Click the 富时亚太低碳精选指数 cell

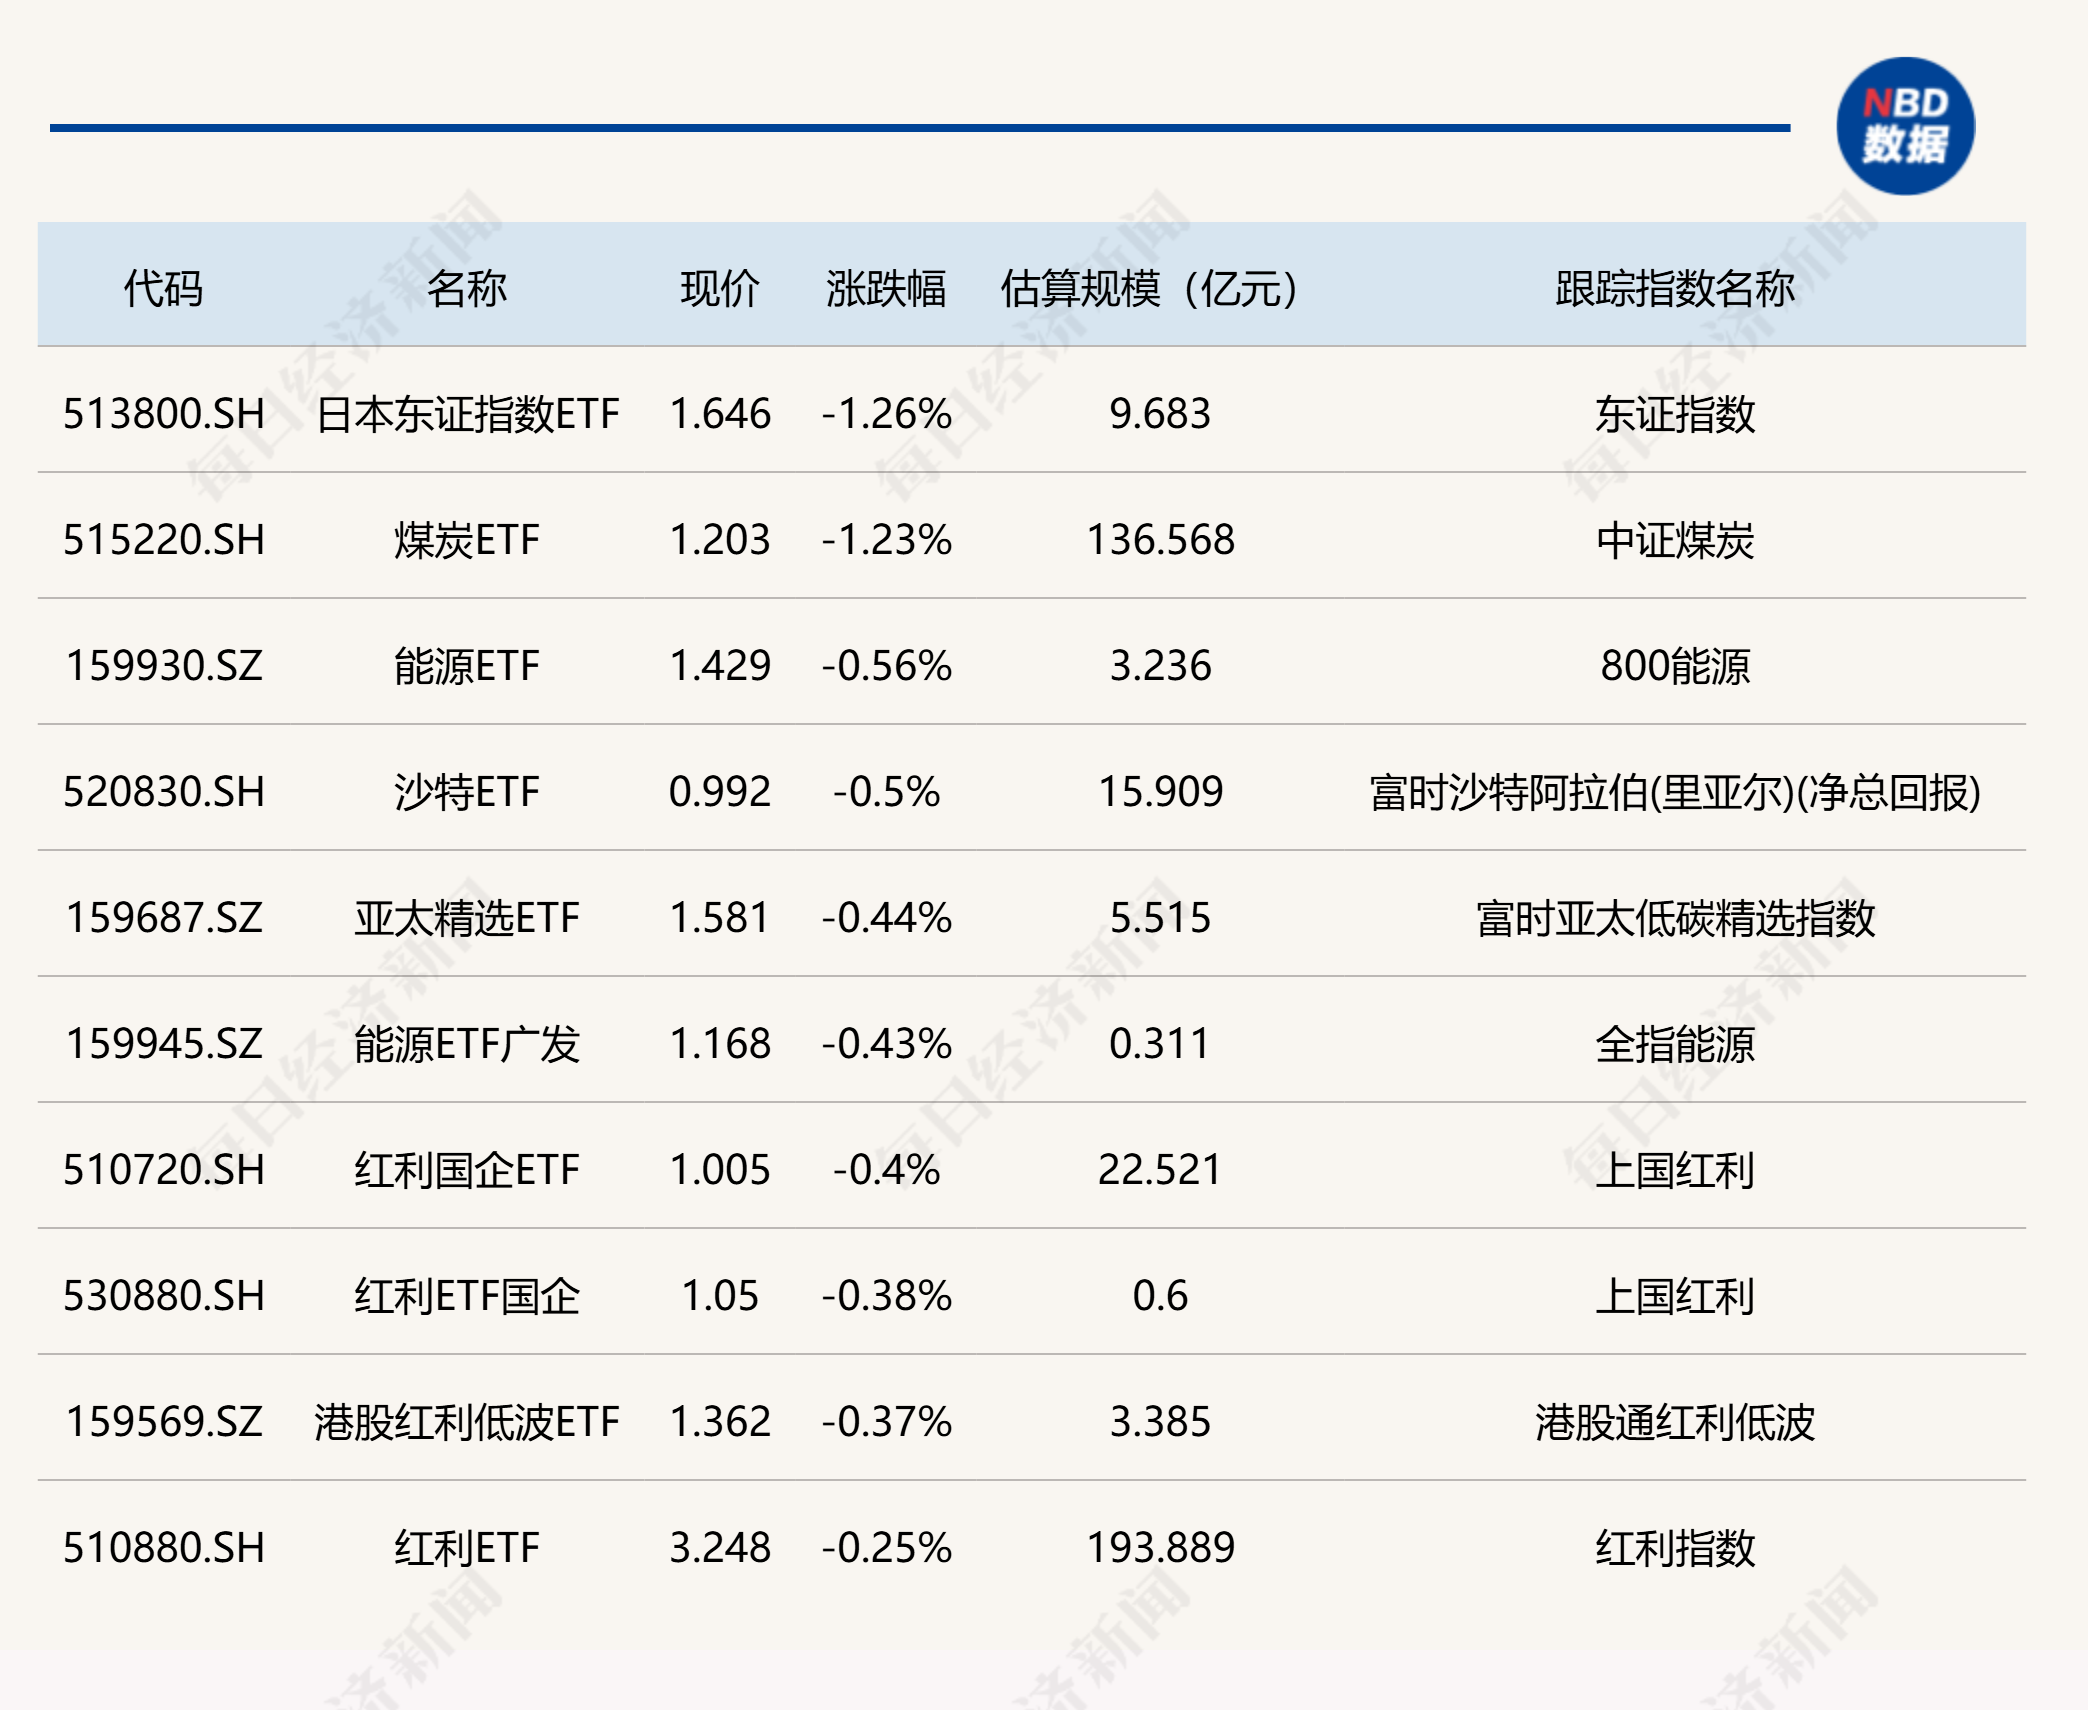[x=1675, y=918]
